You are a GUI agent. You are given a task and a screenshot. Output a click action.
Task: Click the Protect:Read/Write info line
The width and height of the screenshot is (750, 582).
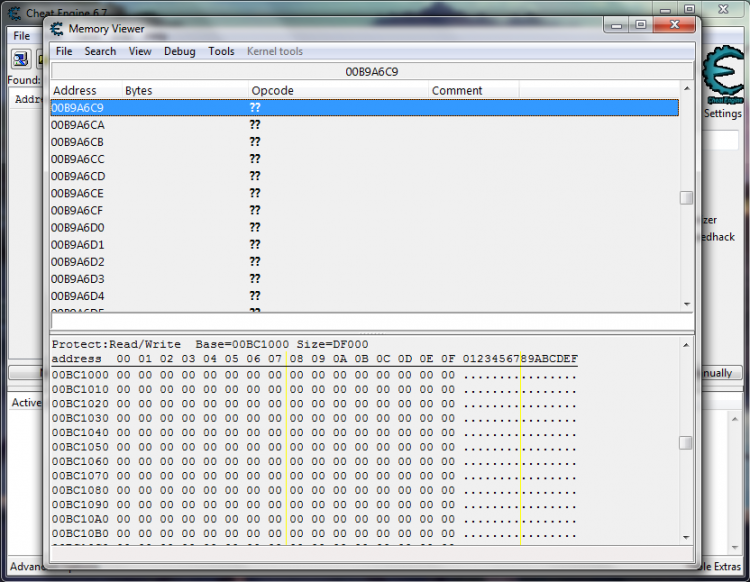[210, 344]
